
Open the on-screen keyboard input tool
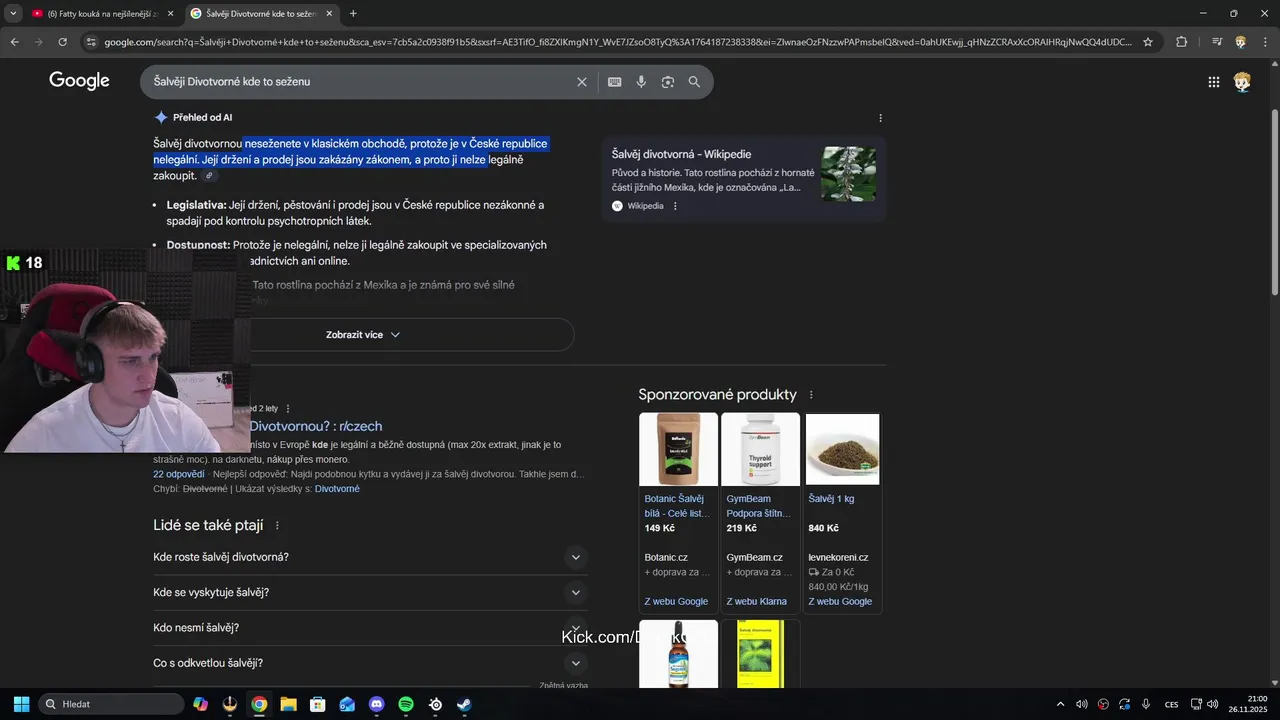pos(615,82)
